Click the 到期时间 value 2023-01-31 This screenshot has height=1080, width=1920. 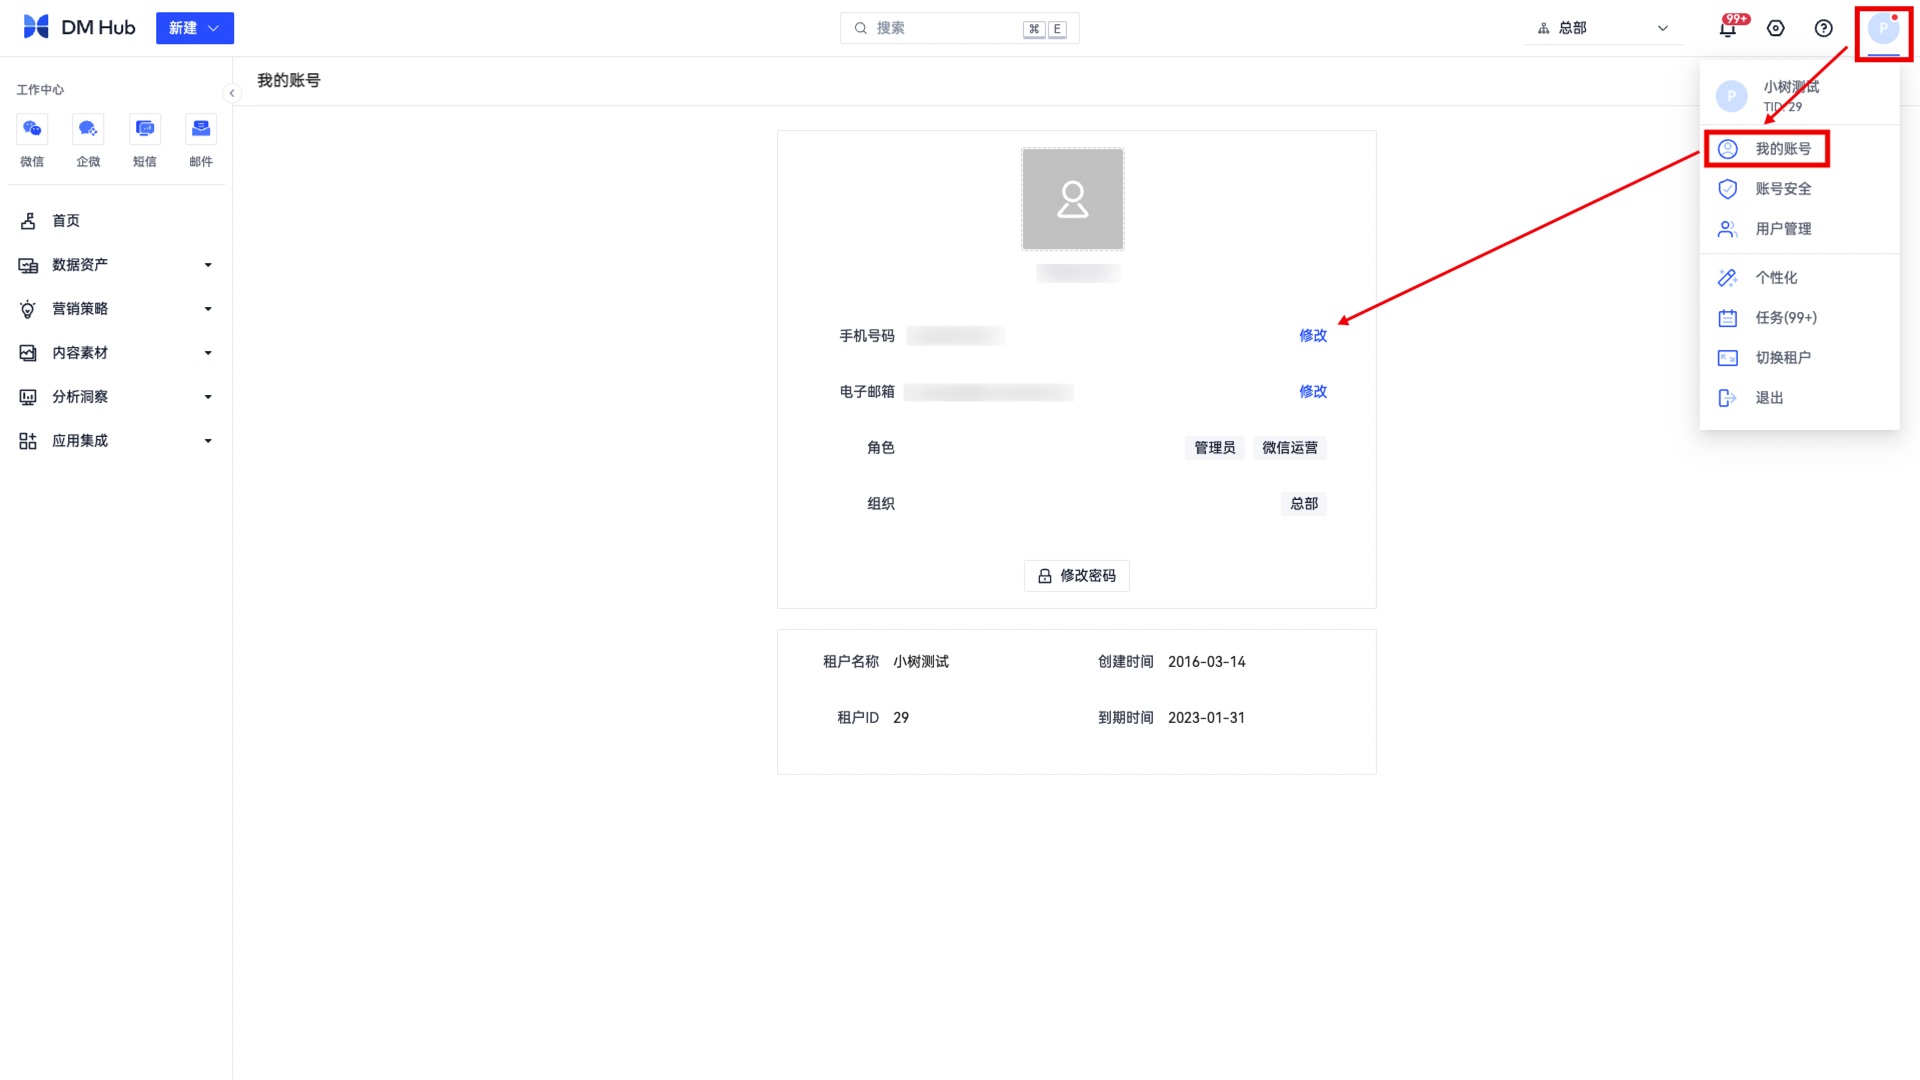click(x=1207, y=718)
